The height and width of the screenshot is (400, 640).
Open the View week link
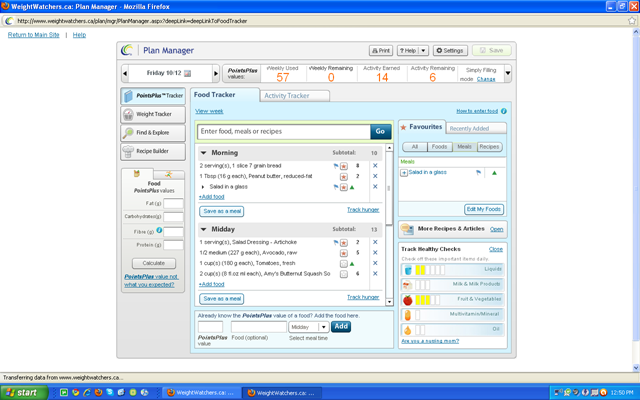209,111
